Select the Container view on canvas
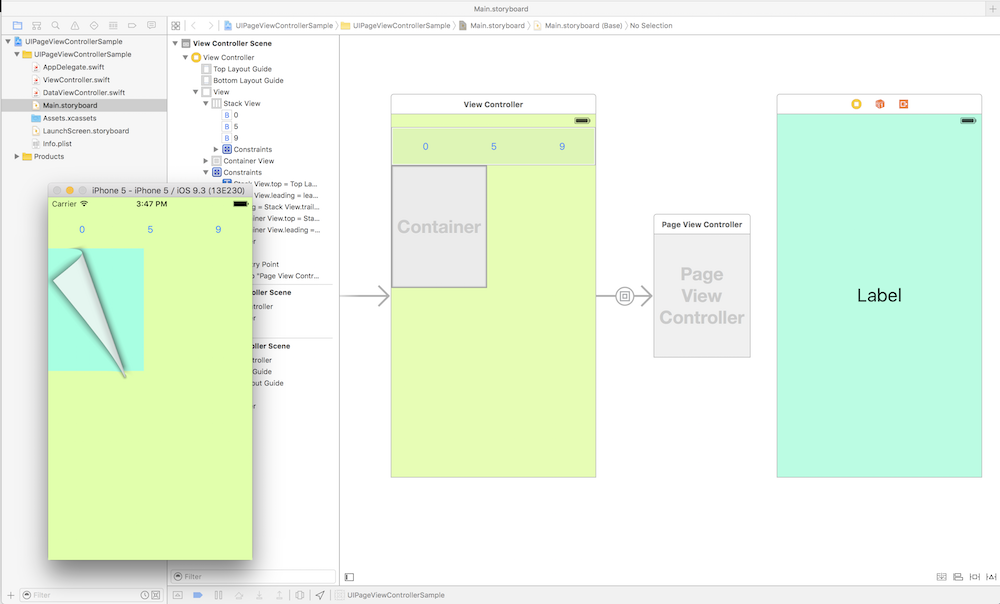This screenshot has width=1000, height=604. [439, 226]
